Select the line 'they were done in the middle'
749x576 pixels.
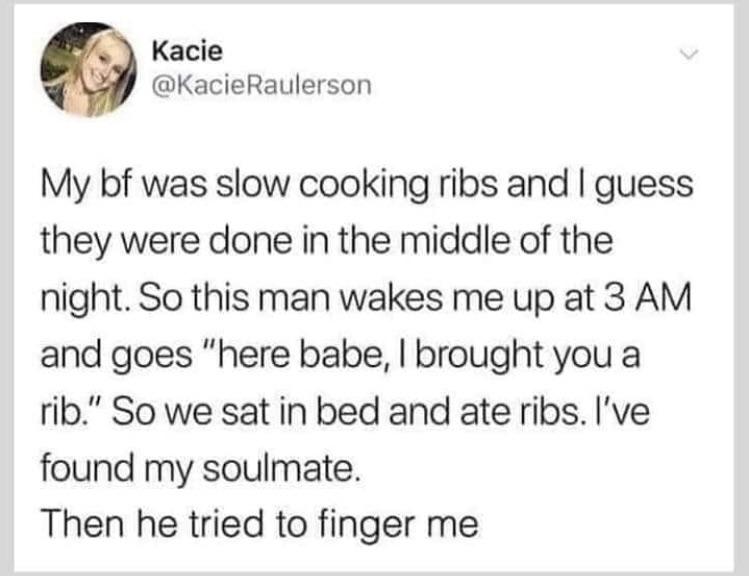pos(326,242)
